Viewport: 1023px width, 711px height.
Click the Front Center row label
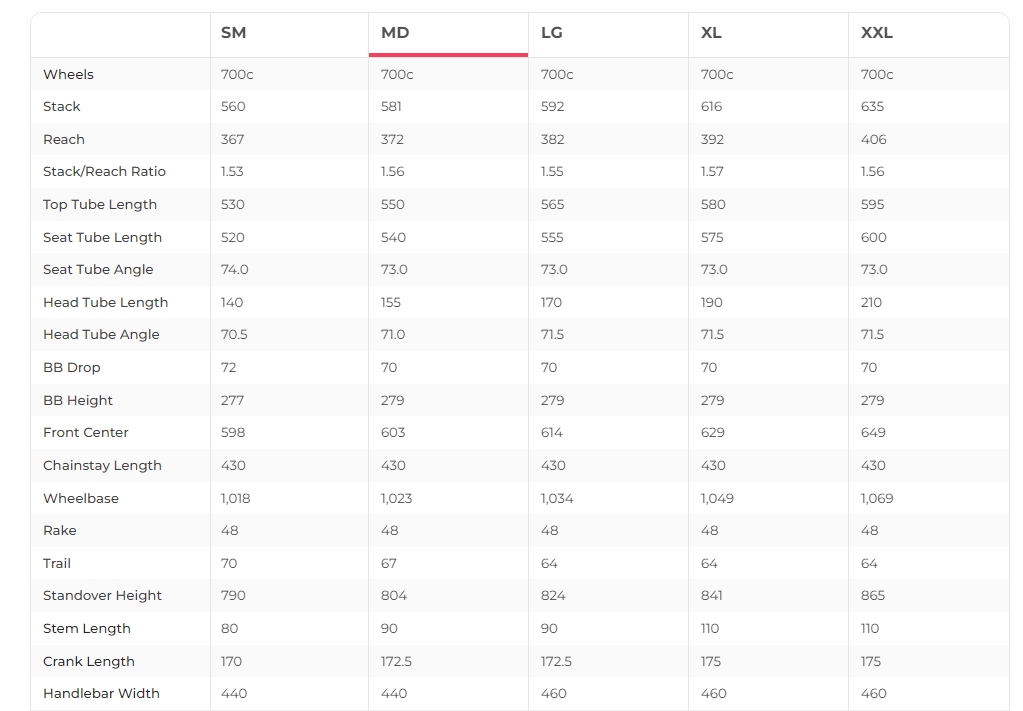point(85,432)
